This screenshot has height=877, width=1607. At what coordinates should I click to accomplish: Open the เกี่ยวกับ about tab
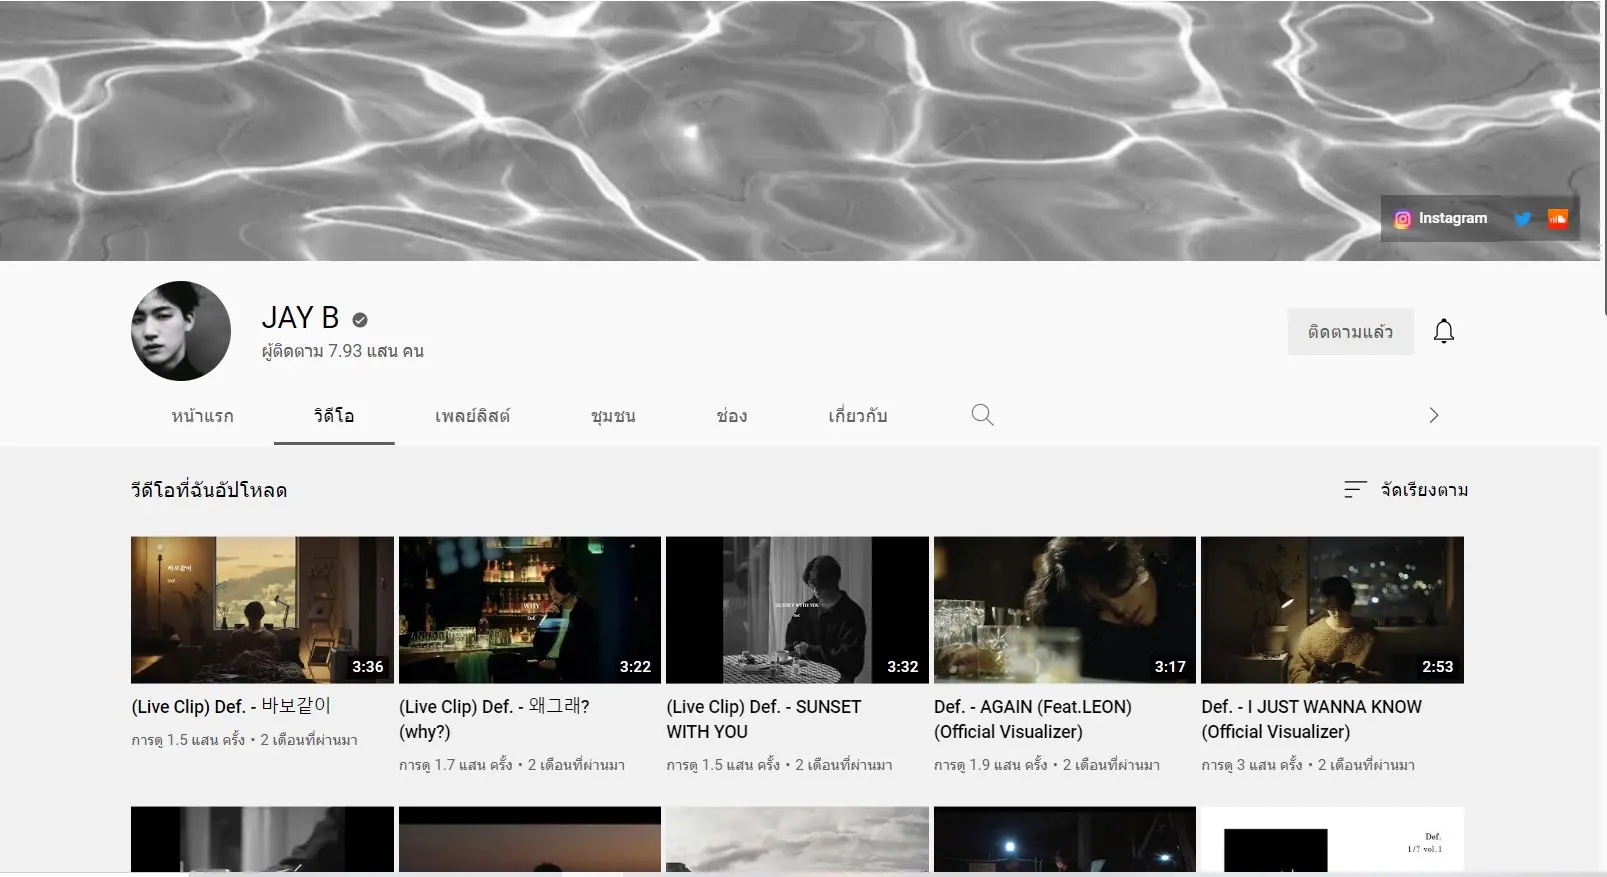(x=857, y=416)
